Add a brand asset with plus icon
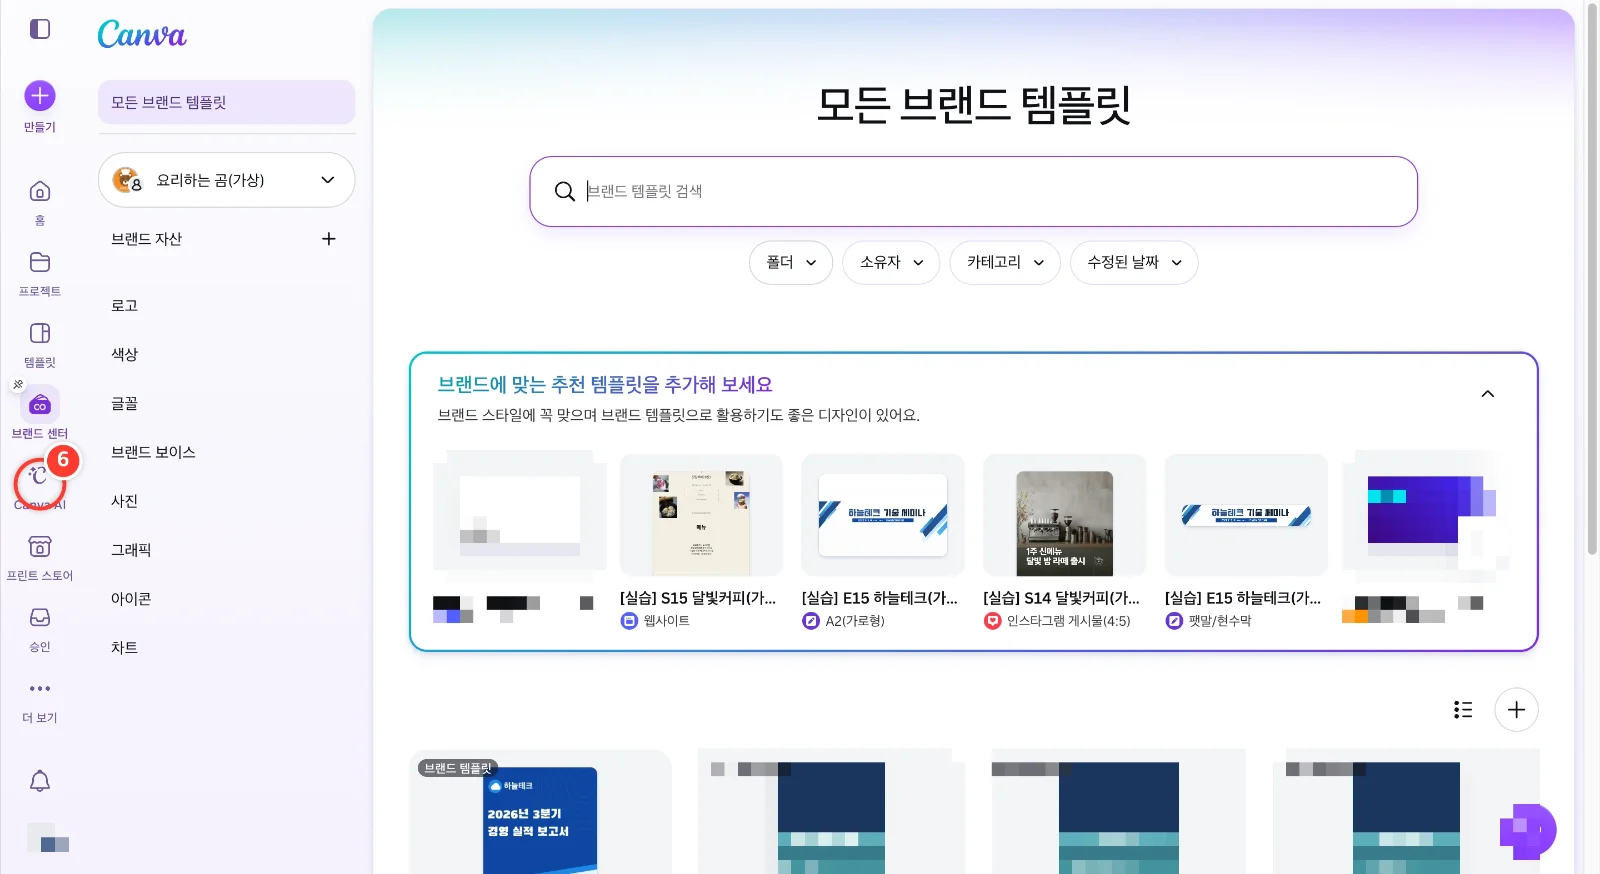The width and height of the screenshot is (1600, 874). point(329,239)
